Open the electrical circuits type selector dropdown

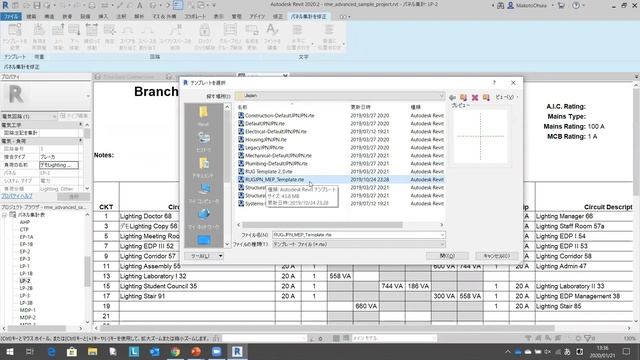coord(54,116)
